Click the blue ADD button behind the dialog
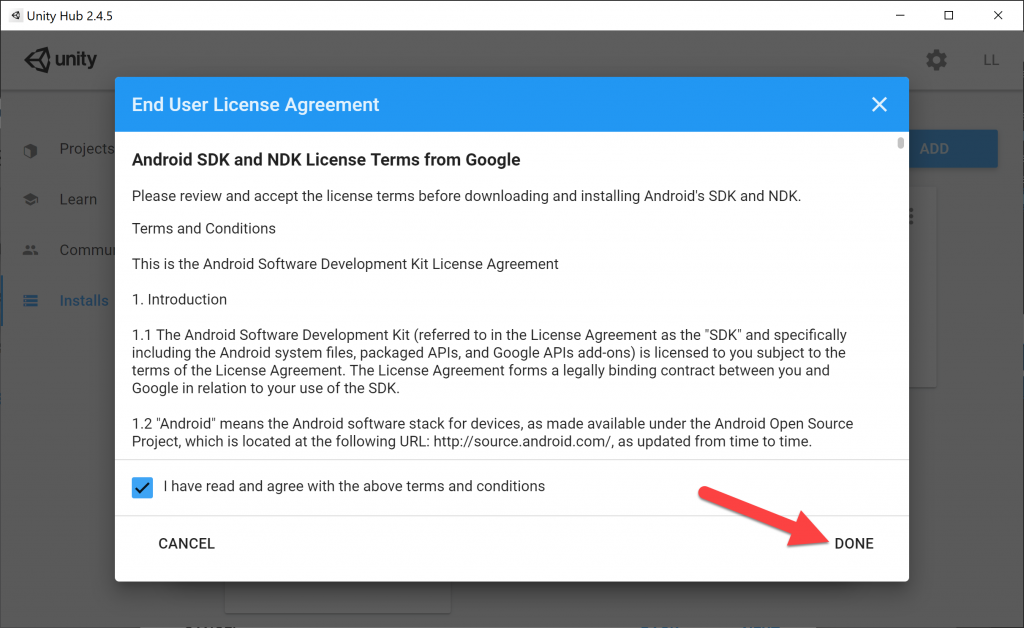The image size is (1024, 628). (953, 149)
